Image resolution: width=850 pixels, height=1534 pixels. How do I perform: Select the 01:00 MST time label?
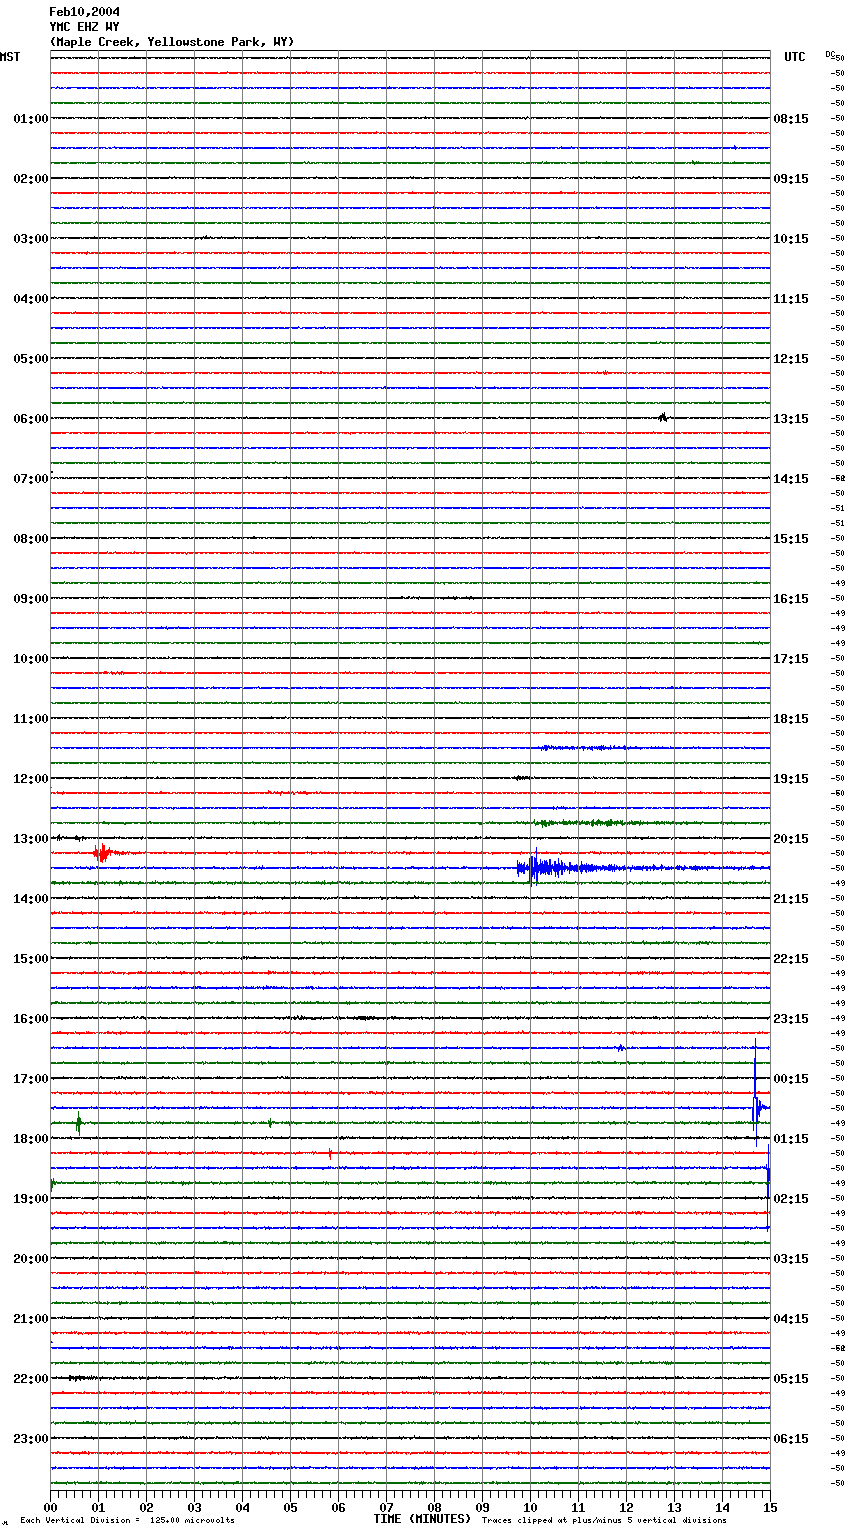[x=31, y=119]
